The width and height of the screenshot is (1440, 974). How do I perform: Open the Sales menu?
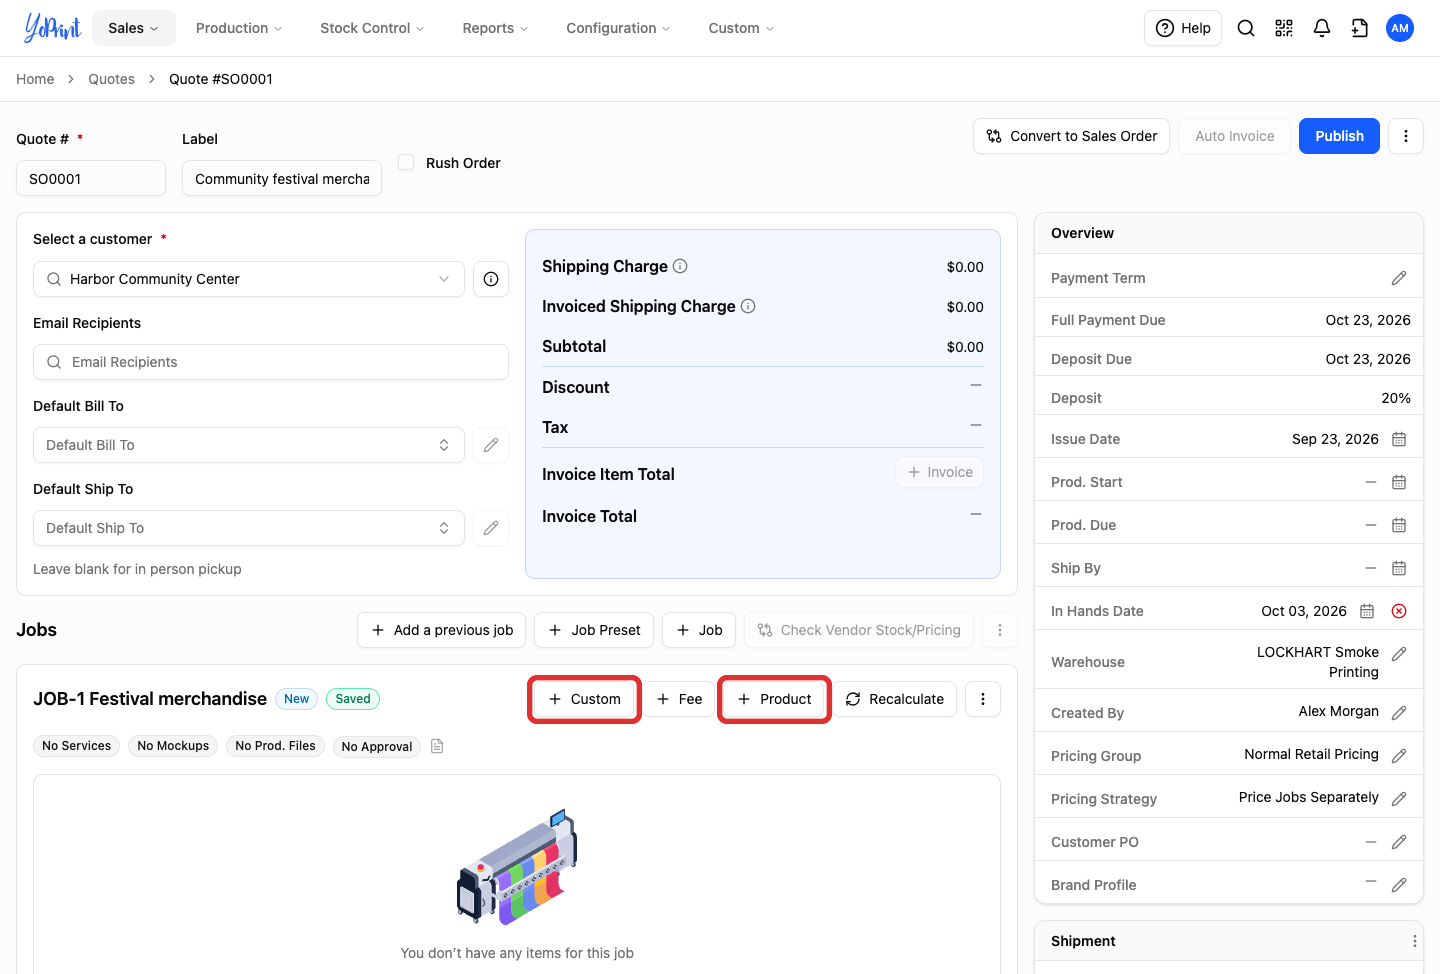click(x=134, y=28)
